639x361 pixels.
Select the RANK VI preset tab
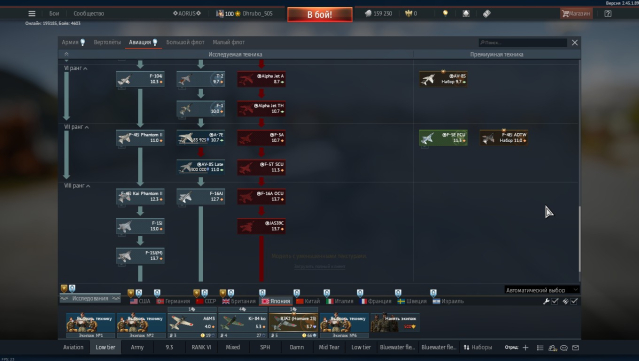coord(201,347)
